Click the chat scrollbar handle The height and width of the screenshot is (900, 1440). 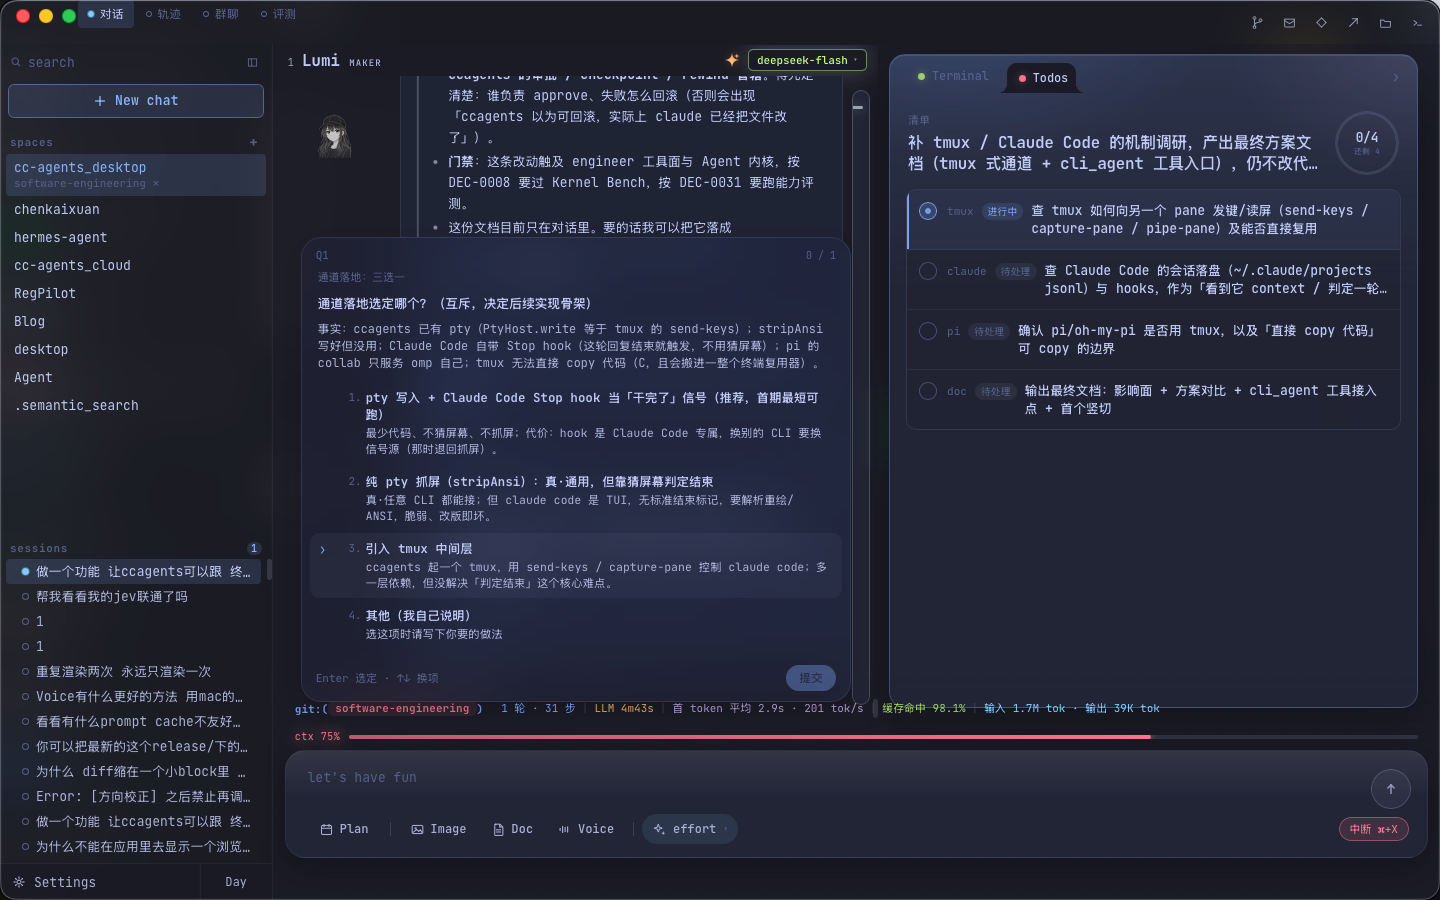pyautogui.click(x=858, y=106)
